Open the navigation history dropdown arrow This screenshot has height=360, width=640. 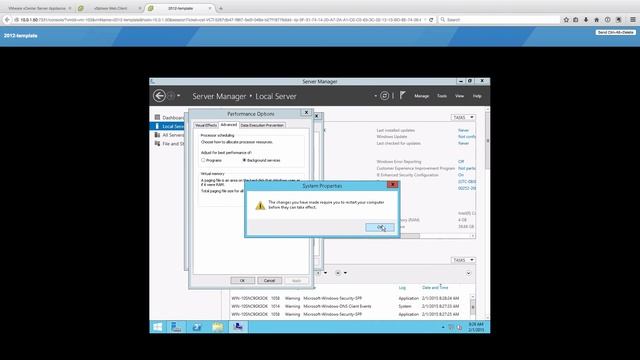(x=179, y=96)
